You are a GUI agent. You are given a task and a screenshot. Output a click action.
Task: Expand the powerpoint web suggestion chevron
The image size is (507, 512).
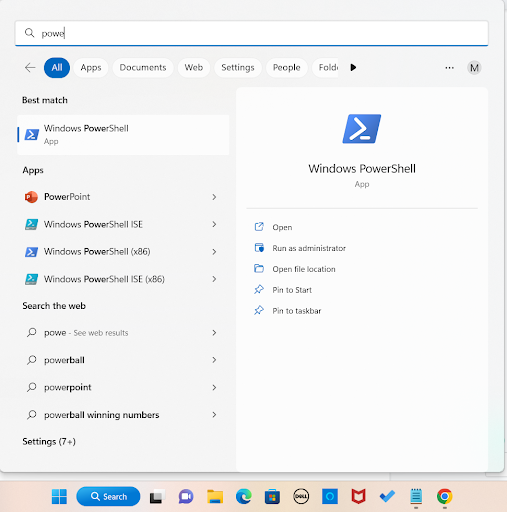coord(214,387)
